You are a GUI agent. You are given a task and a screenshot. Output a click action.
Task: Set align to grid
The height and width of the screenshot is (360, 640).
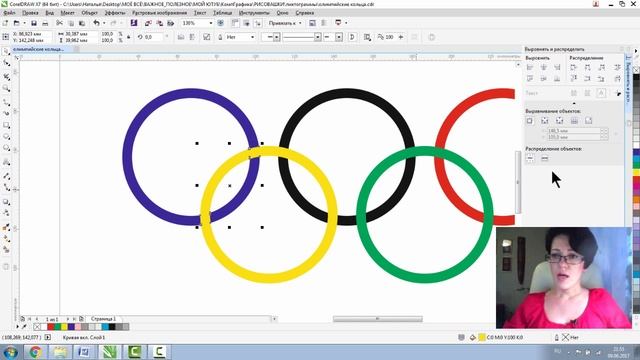pos(574,121)
